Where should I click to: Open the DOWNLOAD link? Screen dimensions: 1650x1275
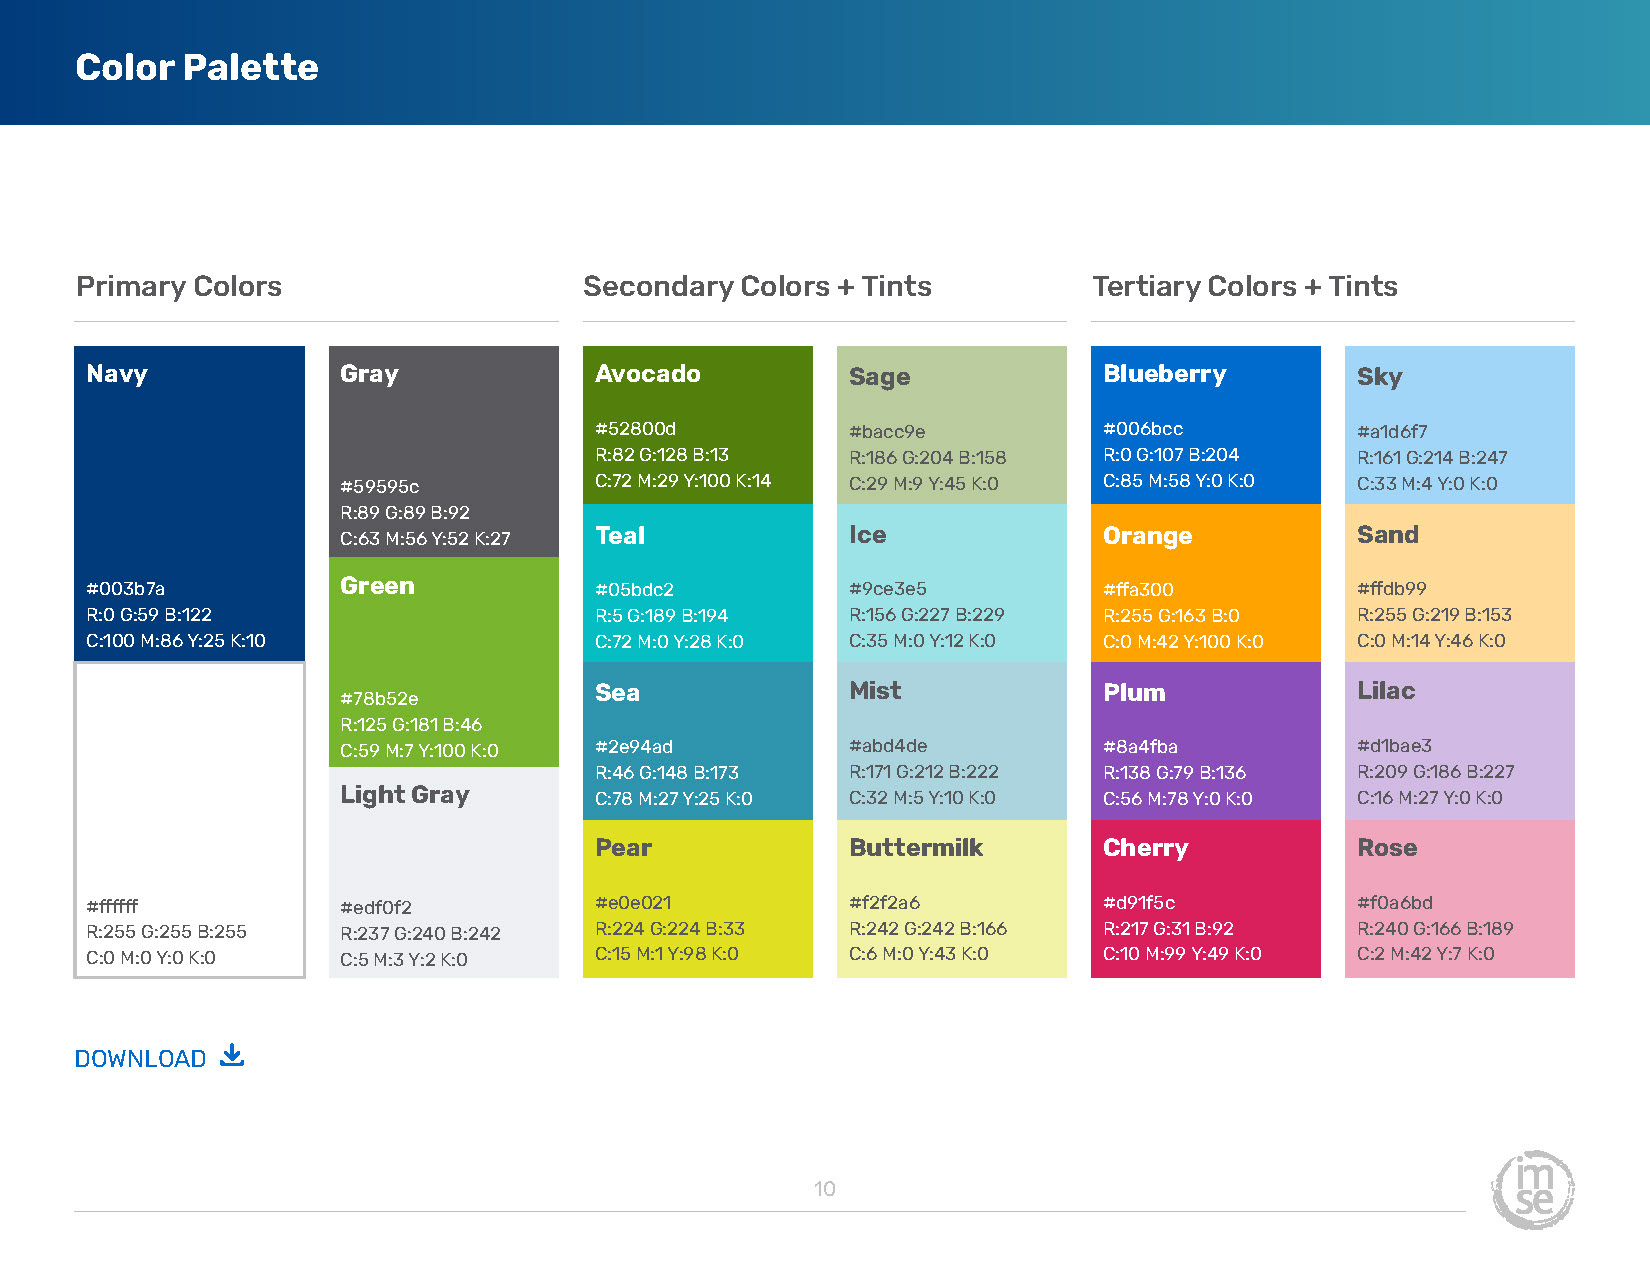pos(141,1059)
